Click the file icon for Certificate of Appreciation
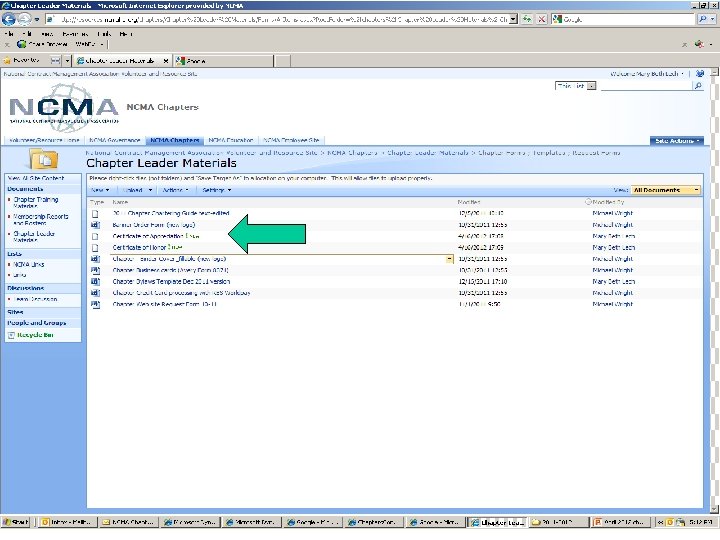 coord(95,236)
